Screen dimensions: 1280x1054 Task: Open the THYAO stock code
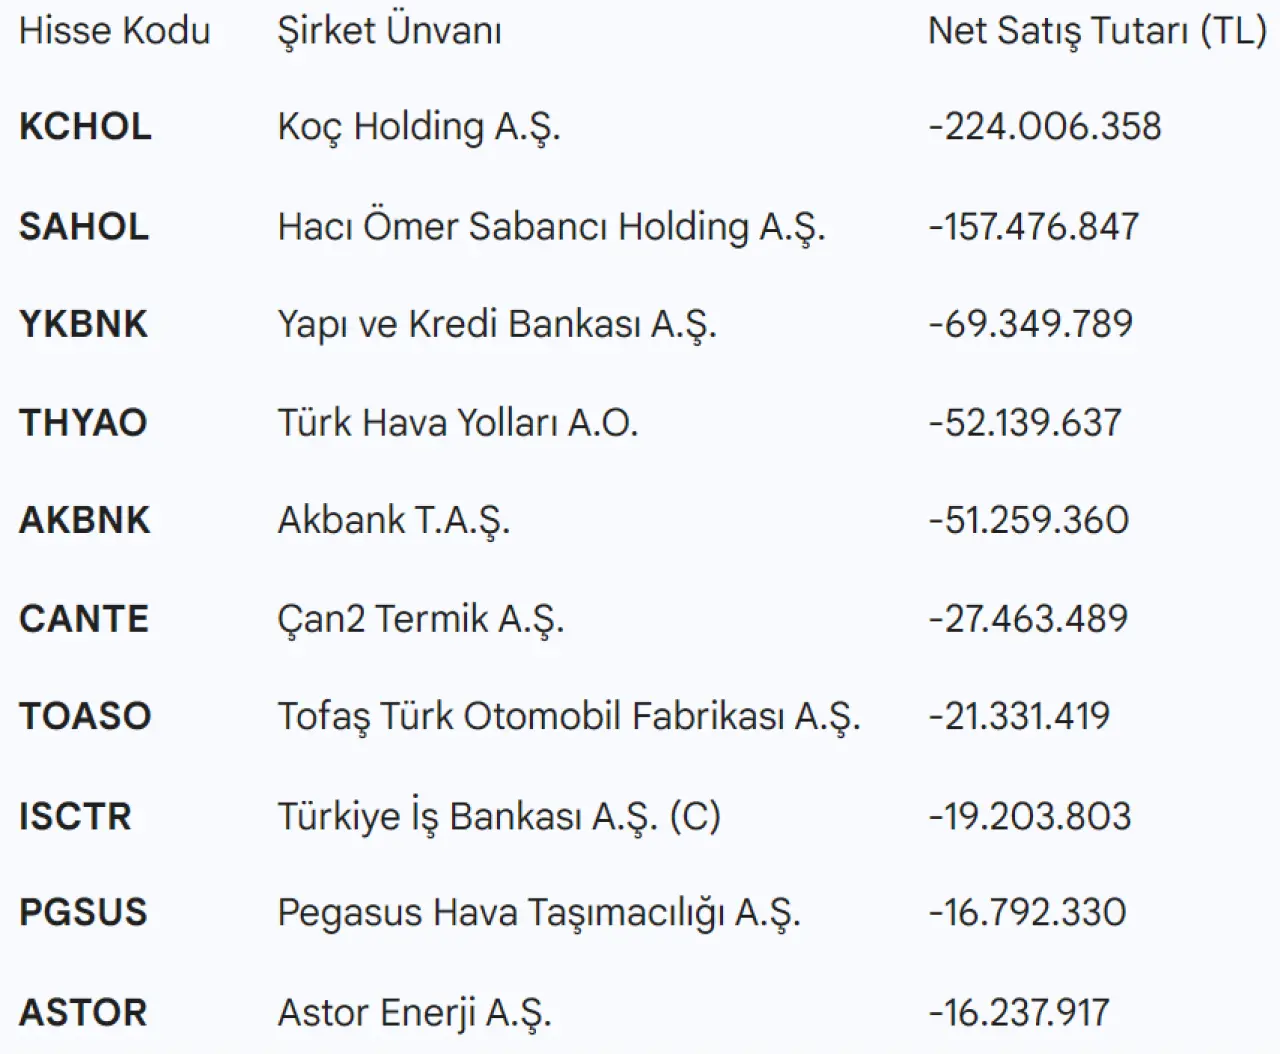[83, 422]
